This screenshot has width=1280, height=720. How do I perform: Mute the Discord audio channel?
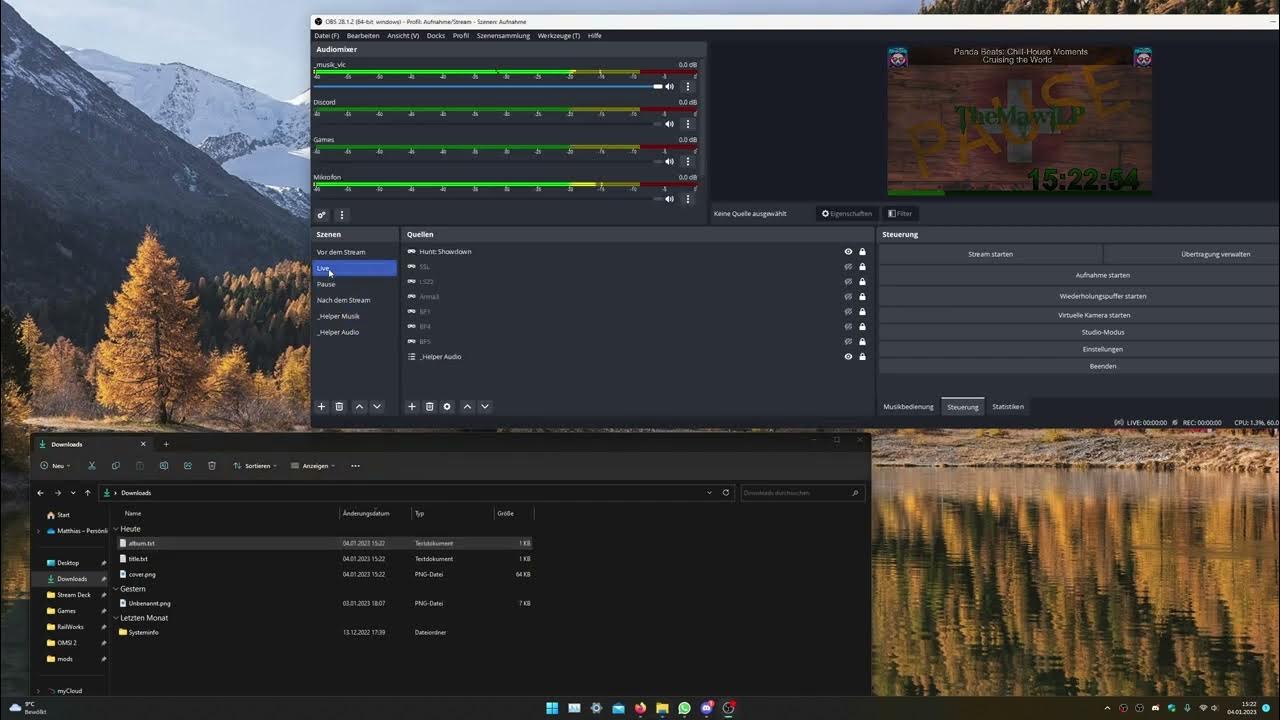click(x=670, y=124)
